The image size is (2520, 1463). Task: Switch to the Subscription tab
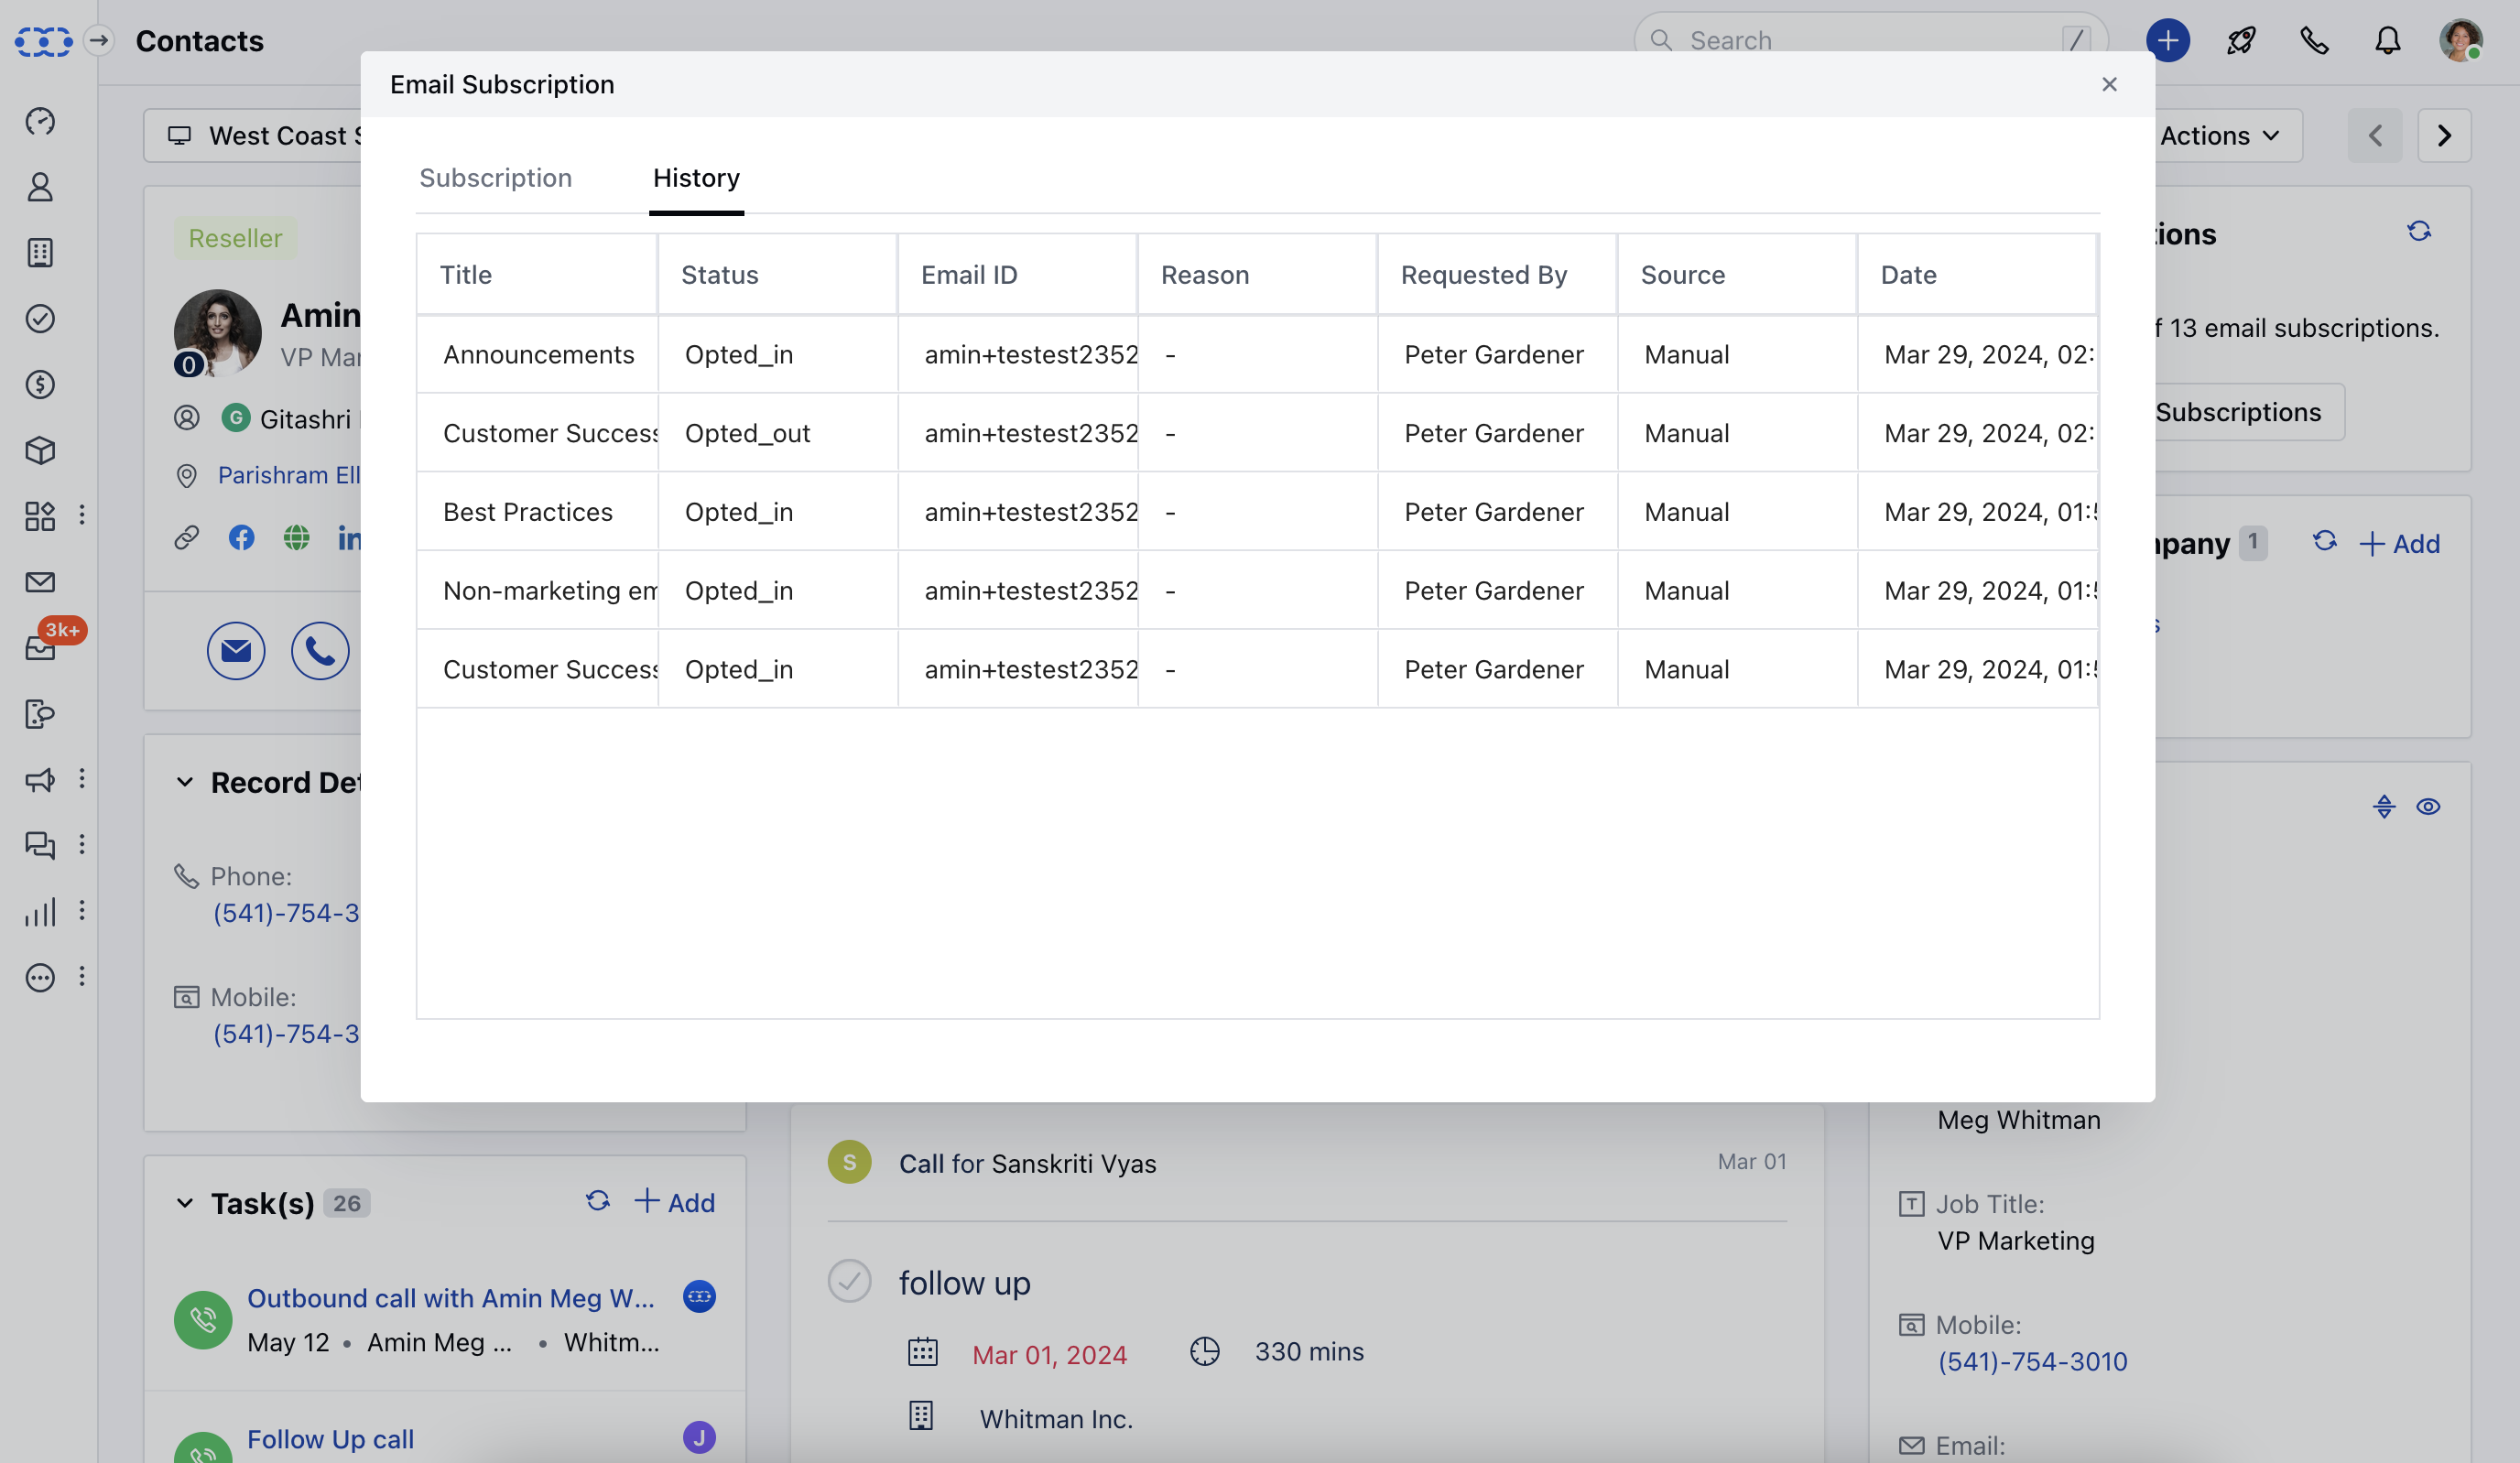click(495, 178)
